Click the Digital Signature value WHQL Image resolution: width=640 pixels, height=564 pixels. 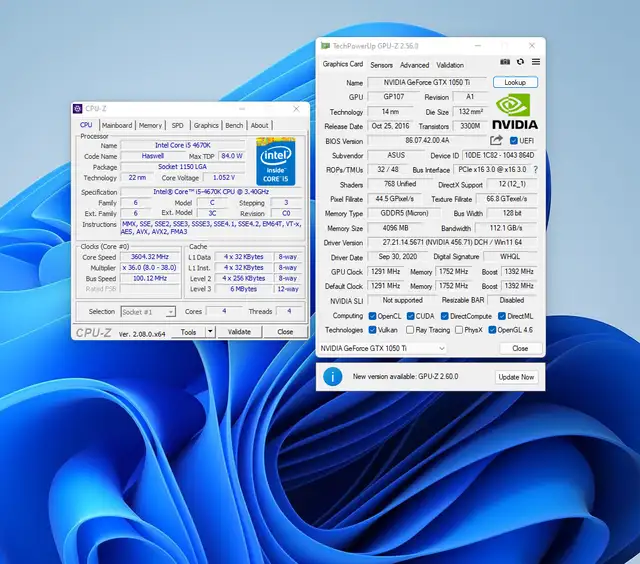[510, 257]
